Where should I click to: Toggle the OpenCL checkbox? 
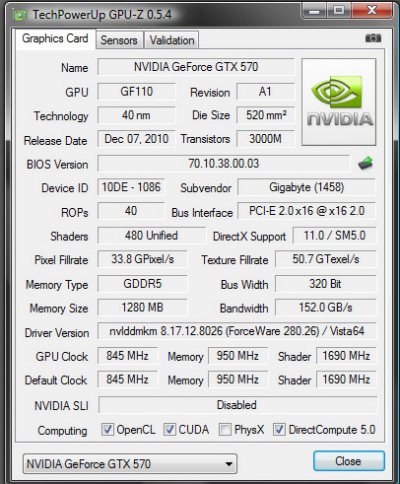coord(107,430)
